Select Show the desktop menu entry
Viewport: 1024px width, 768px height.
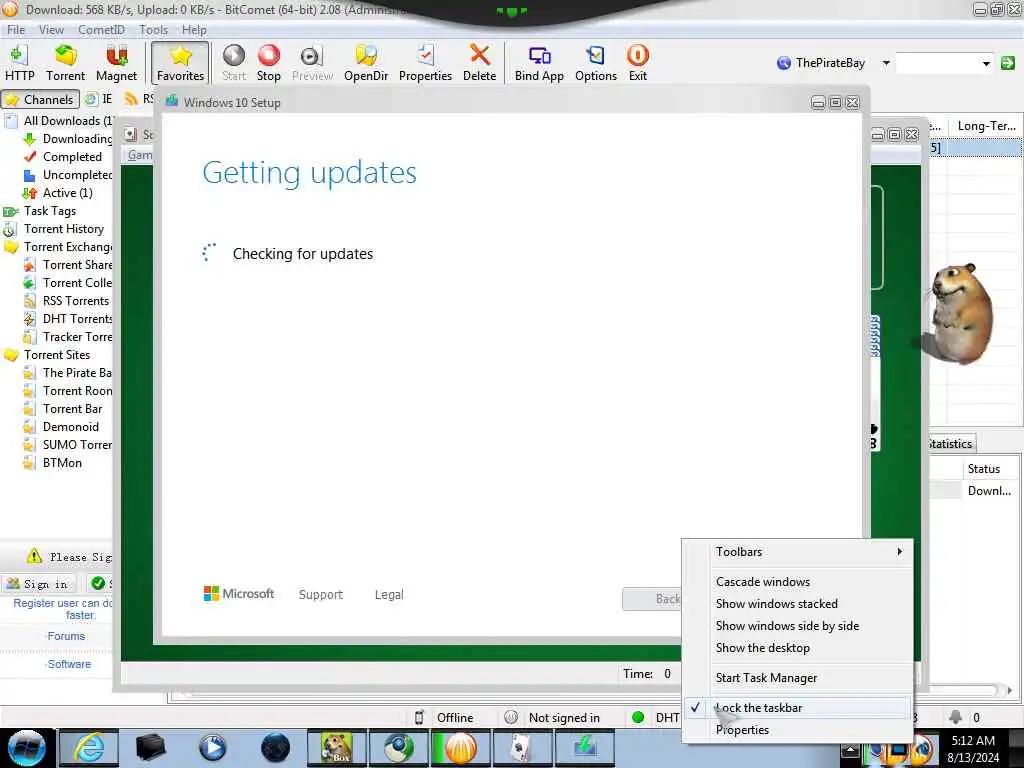(x=762, y=648)
